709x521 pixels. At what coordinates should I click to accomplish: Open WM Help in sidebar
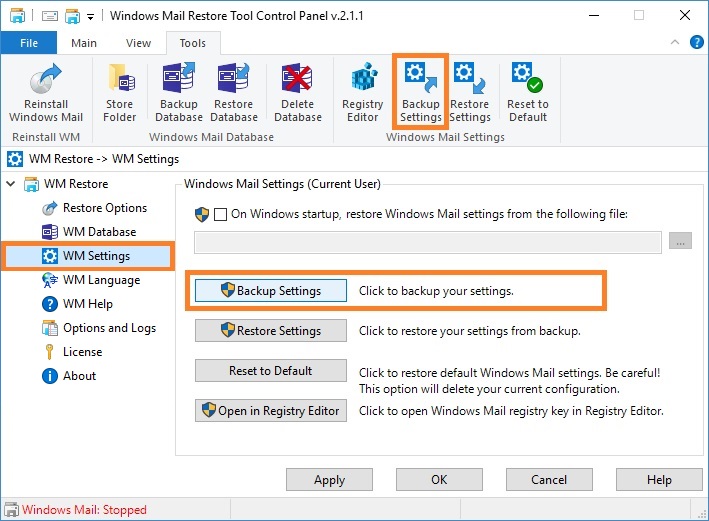coord(77,304)
